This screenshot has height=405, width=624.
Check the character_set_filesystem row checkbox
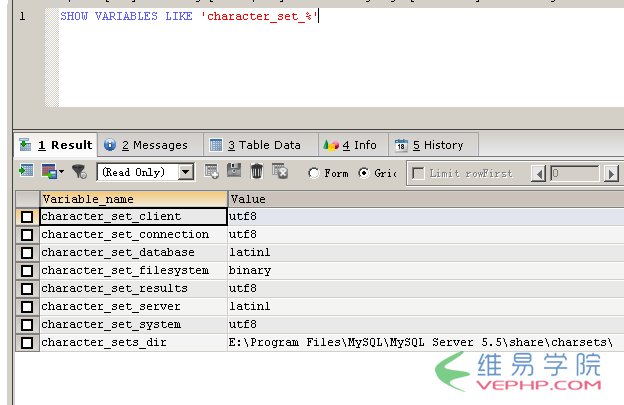[27, 271]
